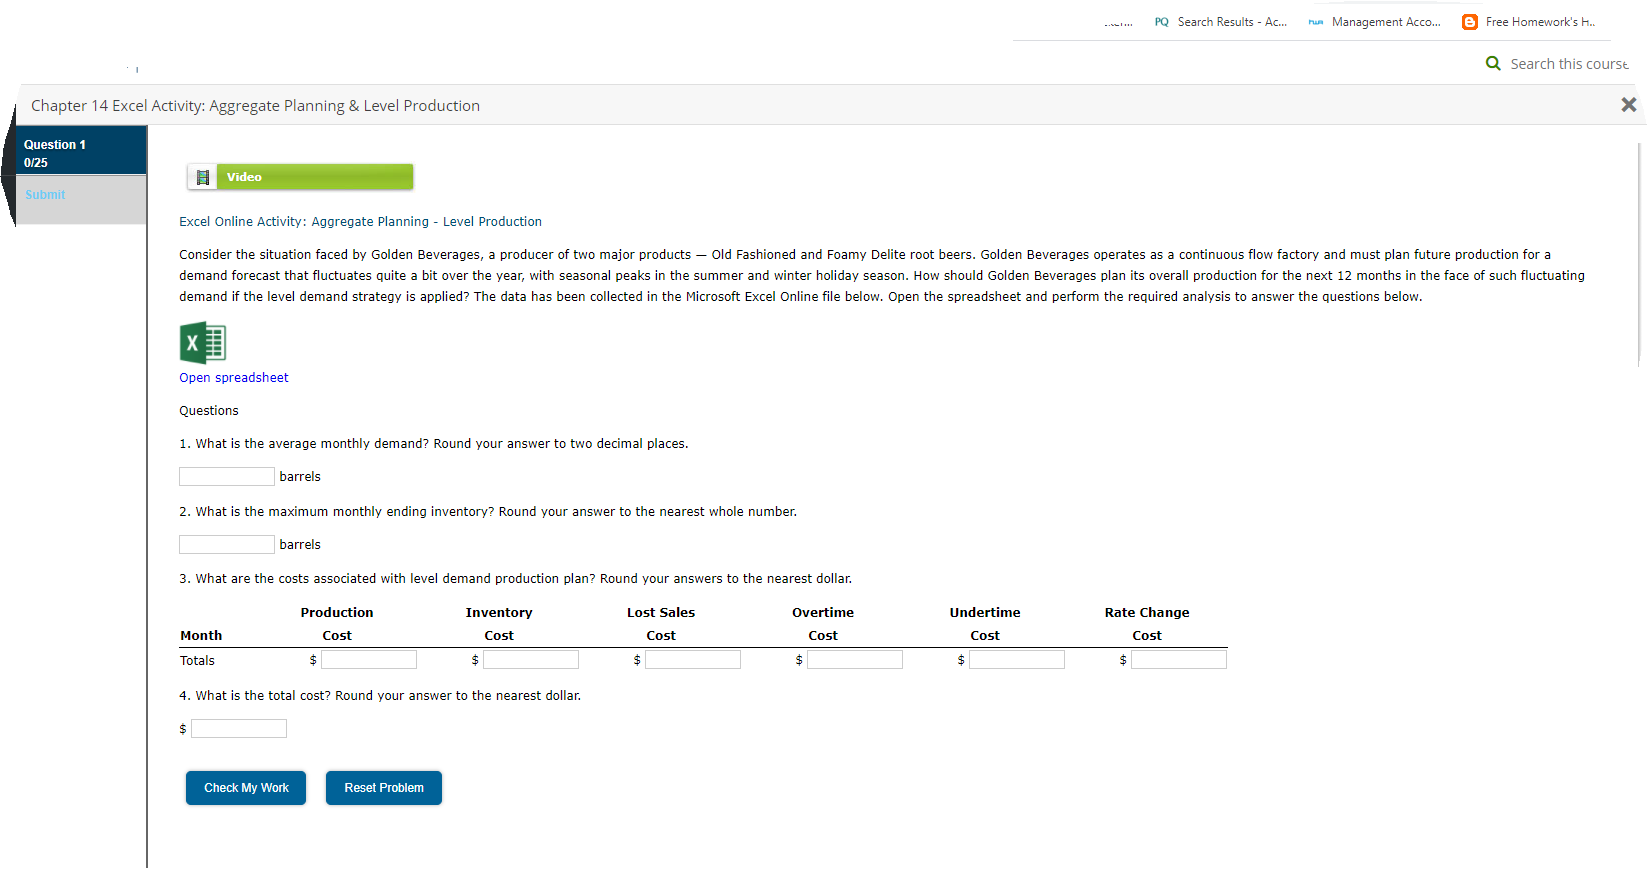Click the film reel icon beside Video
This screenshot has width=1650, height=891.
click(202, 176)
